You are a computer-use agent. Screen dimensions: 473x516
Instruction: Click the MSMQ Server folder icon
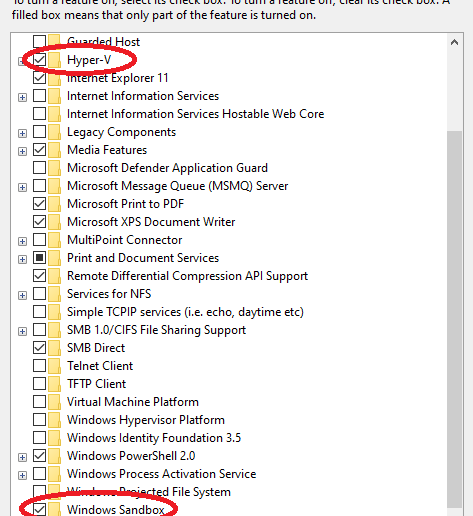(x=55, y=186)
